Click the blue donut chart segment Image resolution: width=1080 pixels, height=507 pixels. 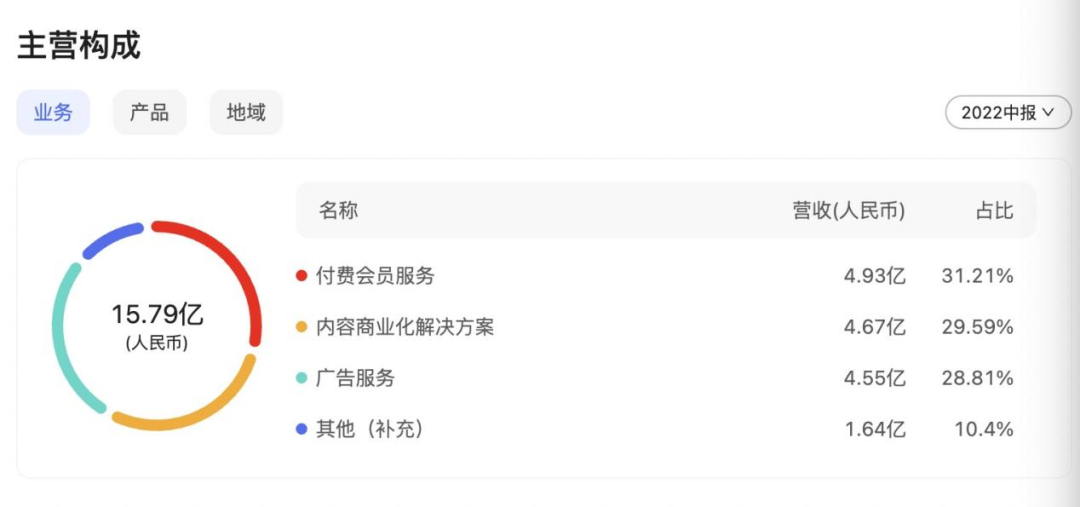point(110,237)
